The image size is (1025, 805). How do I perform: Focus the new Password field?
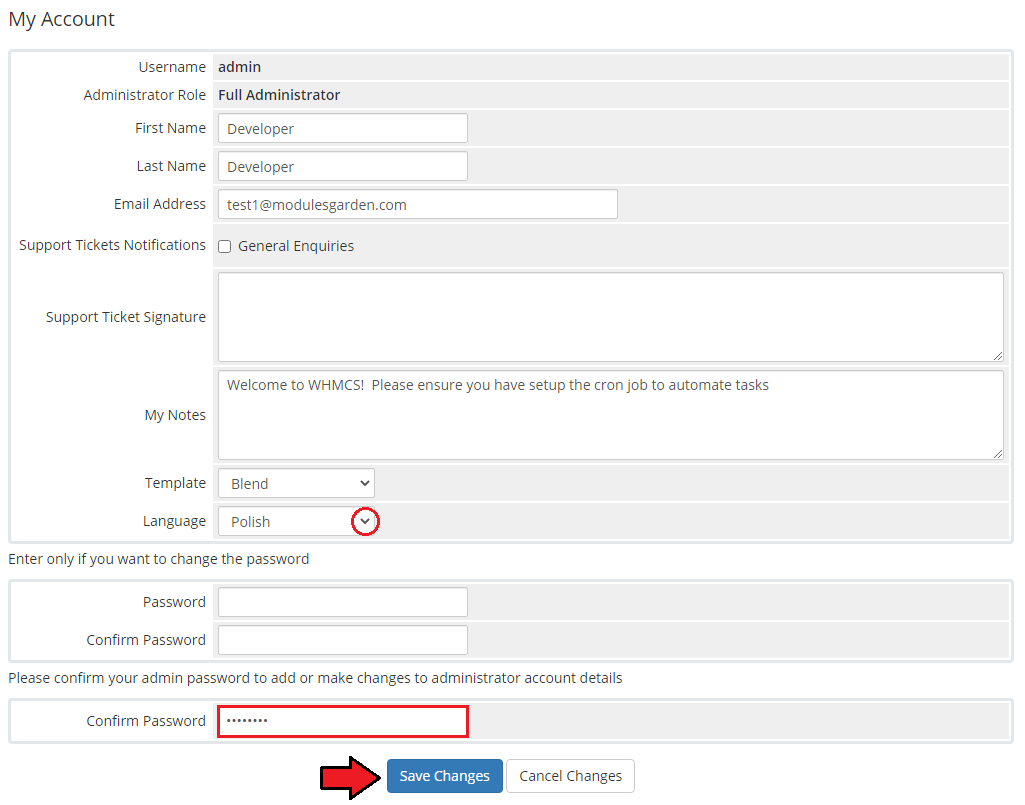(343, 602)
